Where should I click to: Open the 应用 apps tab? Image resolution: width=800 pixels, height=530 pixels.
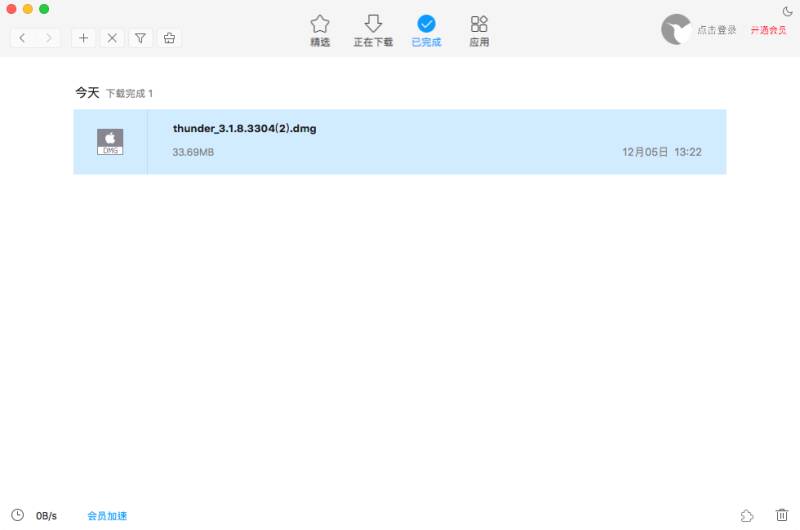coord(479,31)
